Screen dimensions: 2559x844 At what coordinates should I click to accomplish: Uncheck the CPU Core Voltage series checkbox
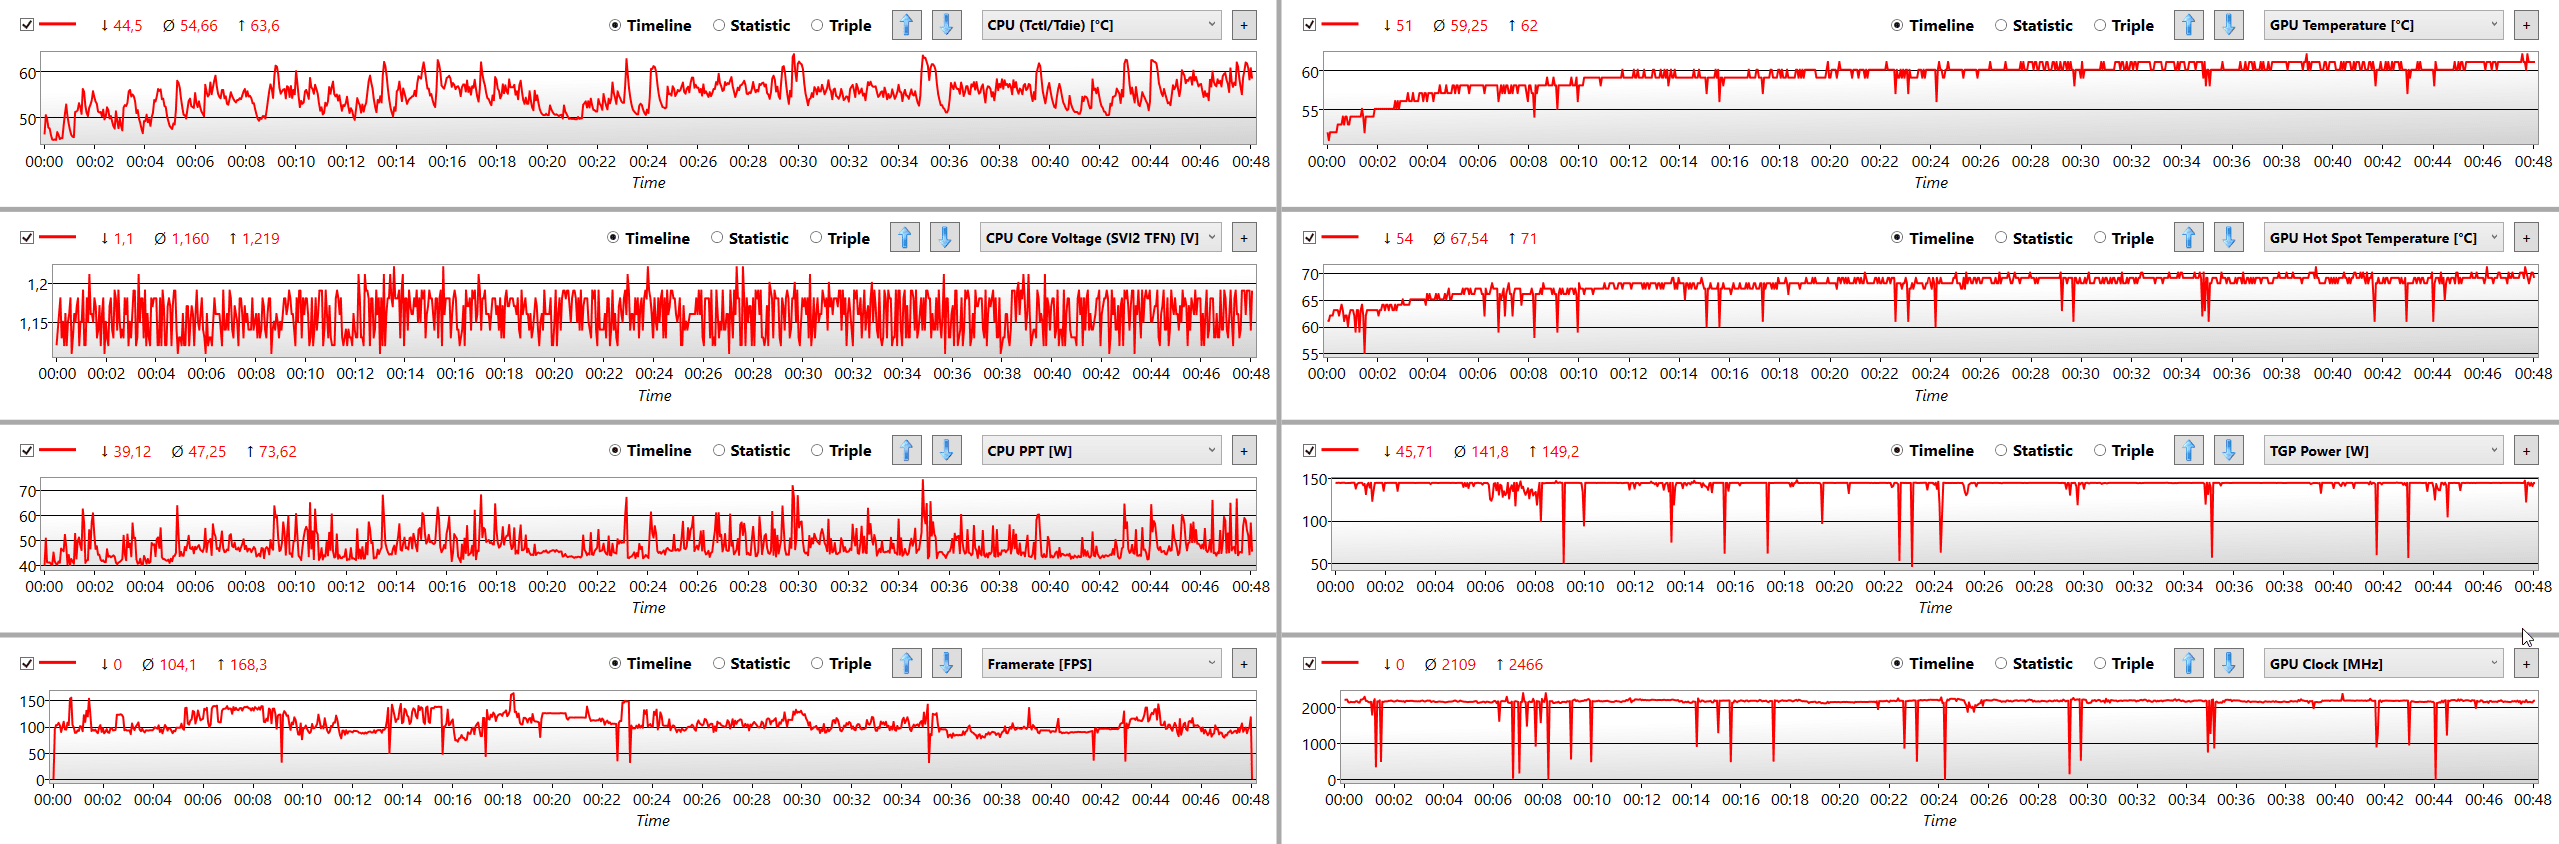point(27,237)
